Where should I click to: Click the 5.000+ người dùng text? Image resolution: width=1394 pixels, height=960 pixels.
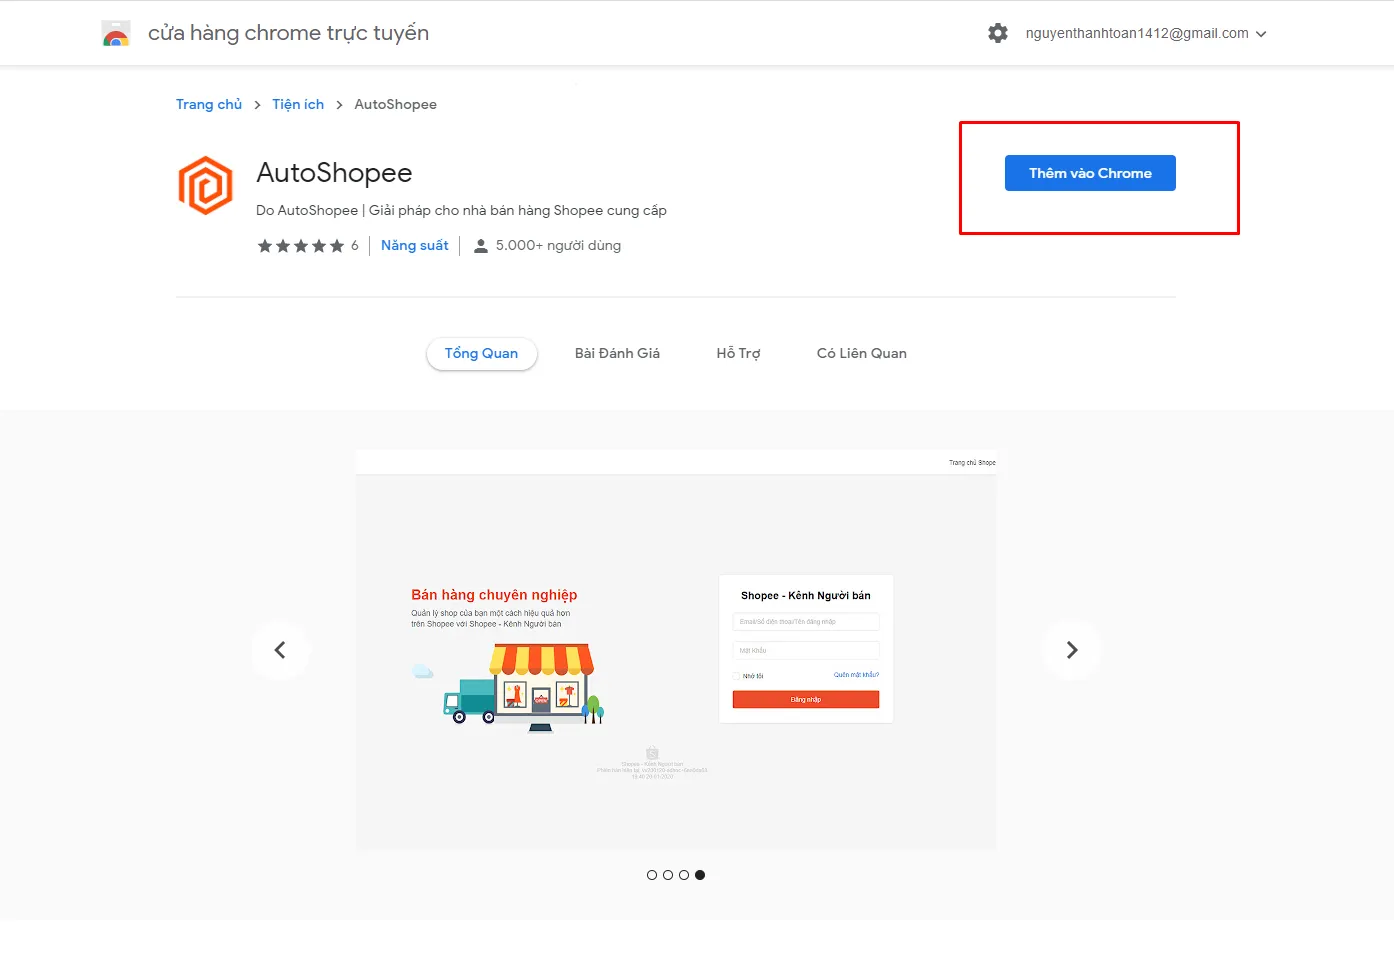tap(558, 245)
